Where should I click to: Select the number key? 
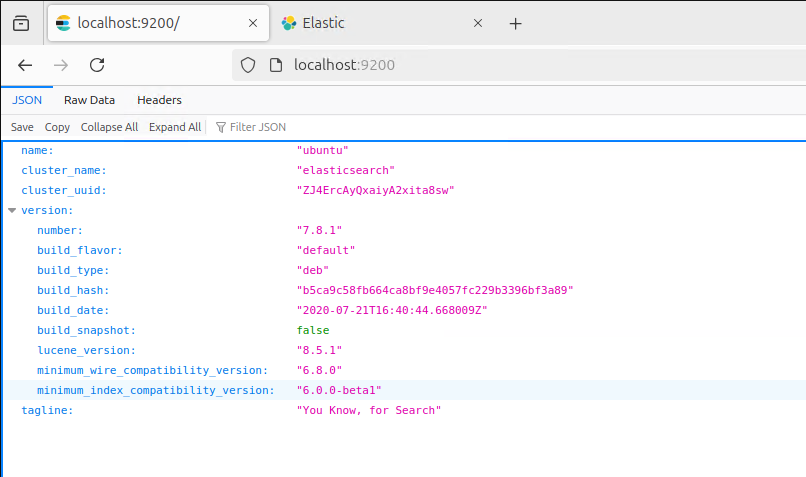pyautogui.click(x=60, y=231)
